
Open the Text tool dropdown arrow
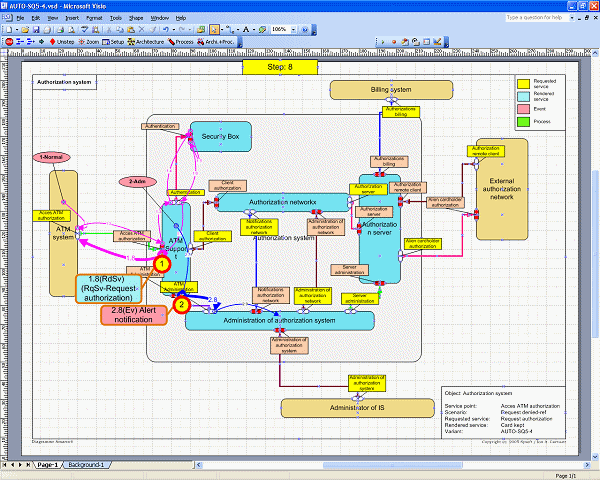253,30
